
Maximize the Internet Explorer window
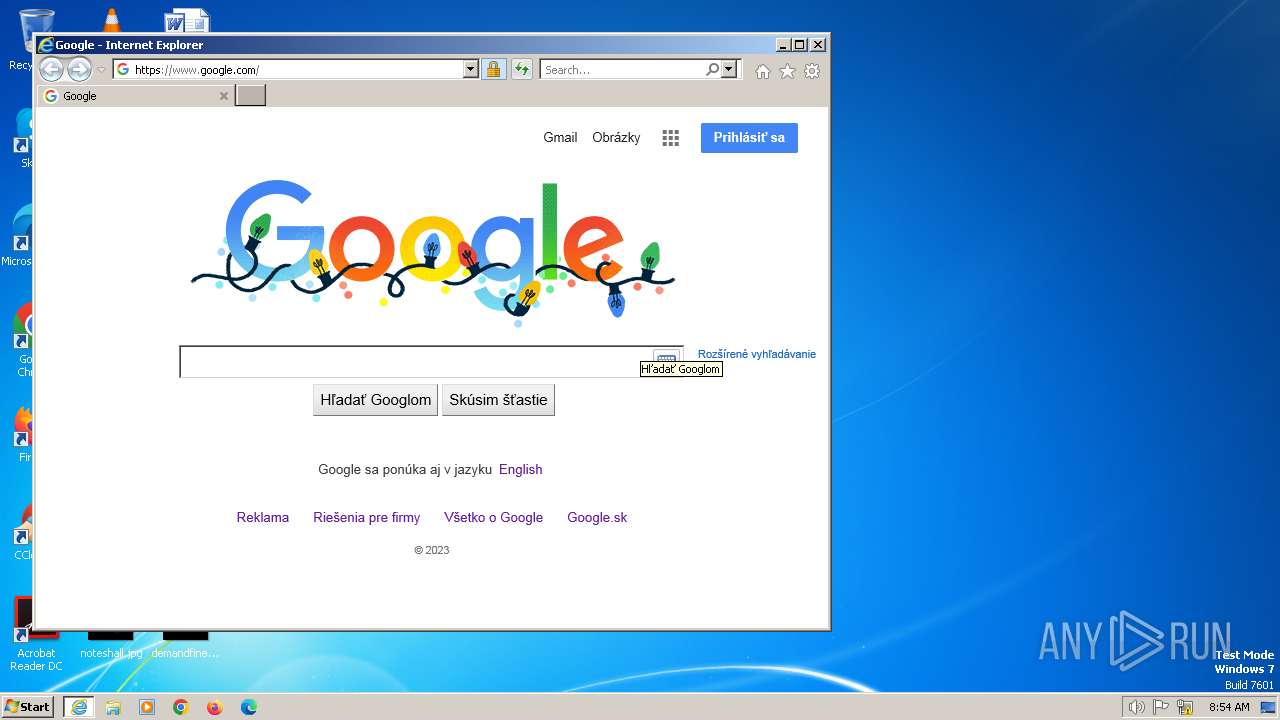coord(799,45)
